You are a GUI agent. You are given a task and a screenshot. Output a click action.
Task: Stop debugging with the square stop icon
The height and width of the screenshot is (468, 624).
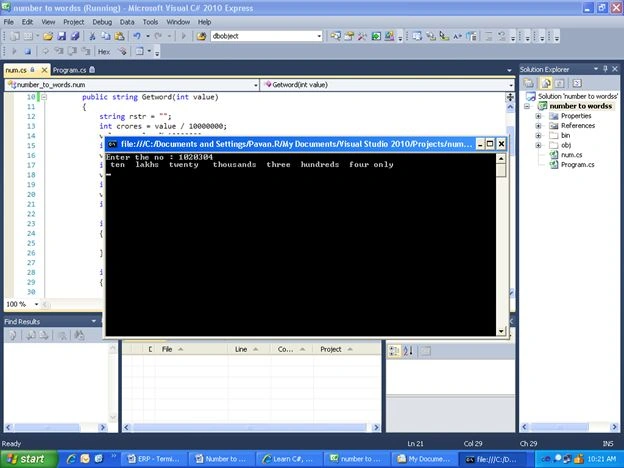(27, 51)
